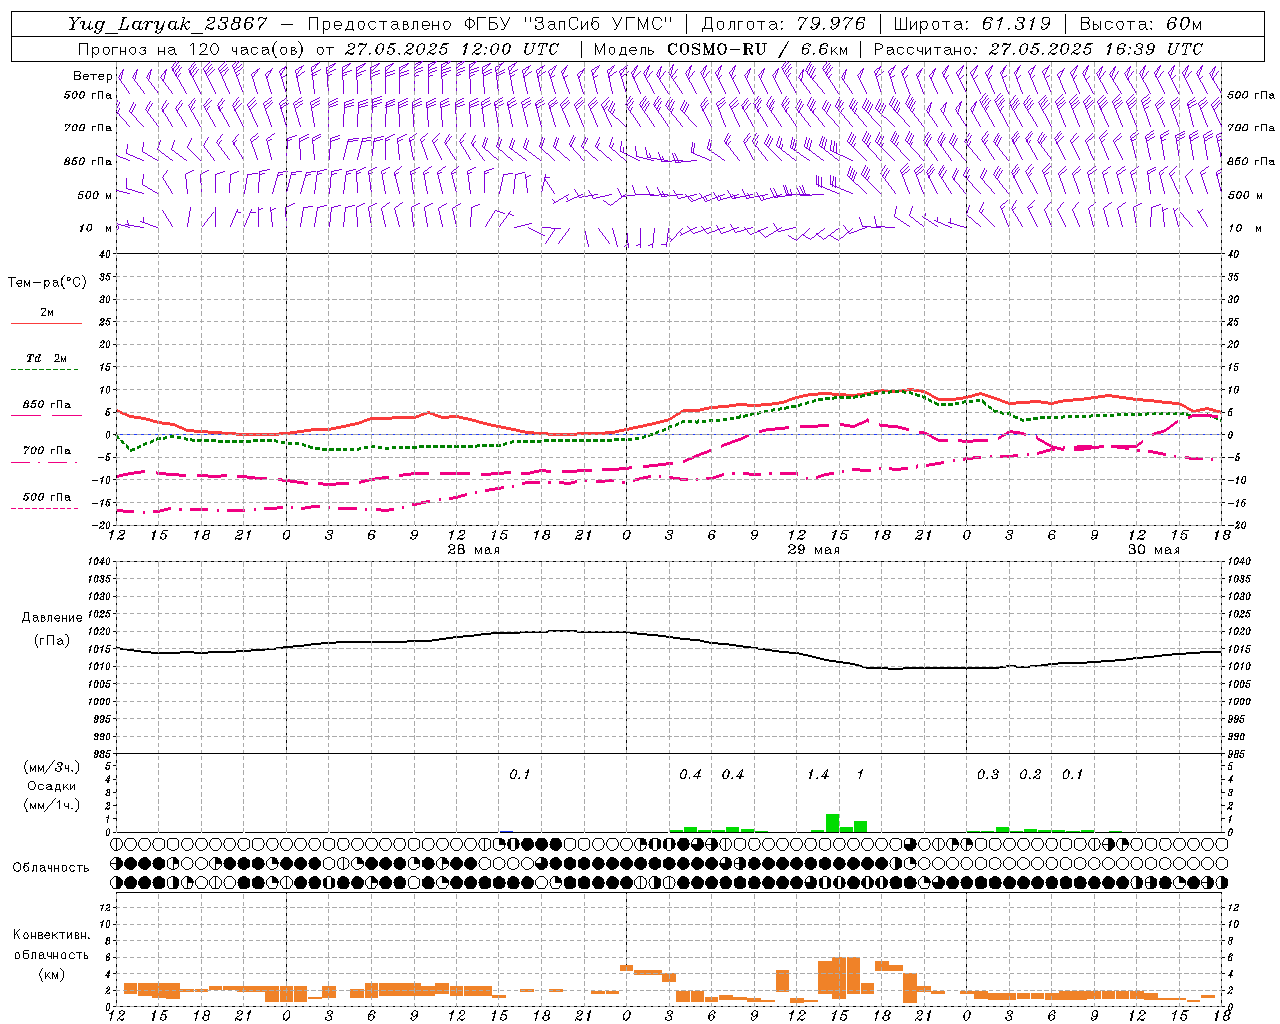Click the 30 мая date label
Screen dimensions: 1280x1024
click(x=1154, y=550)
